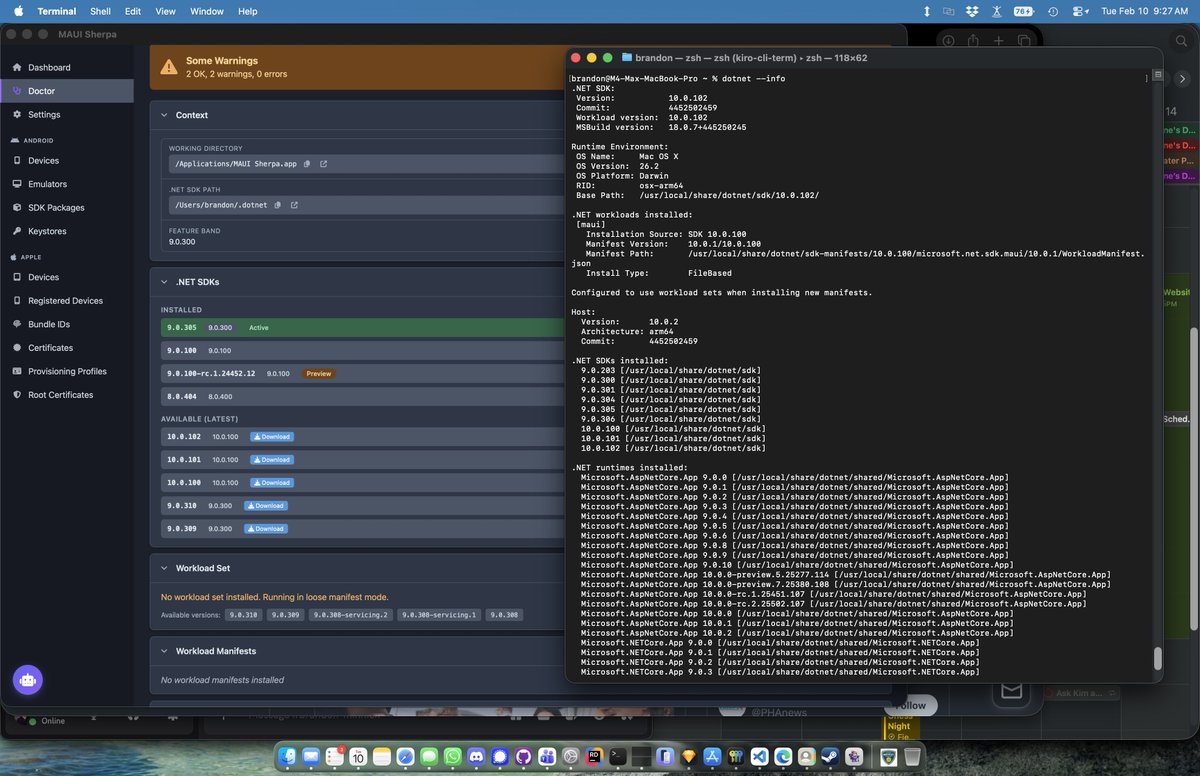Open the Window menu

[x=207, y=11]
